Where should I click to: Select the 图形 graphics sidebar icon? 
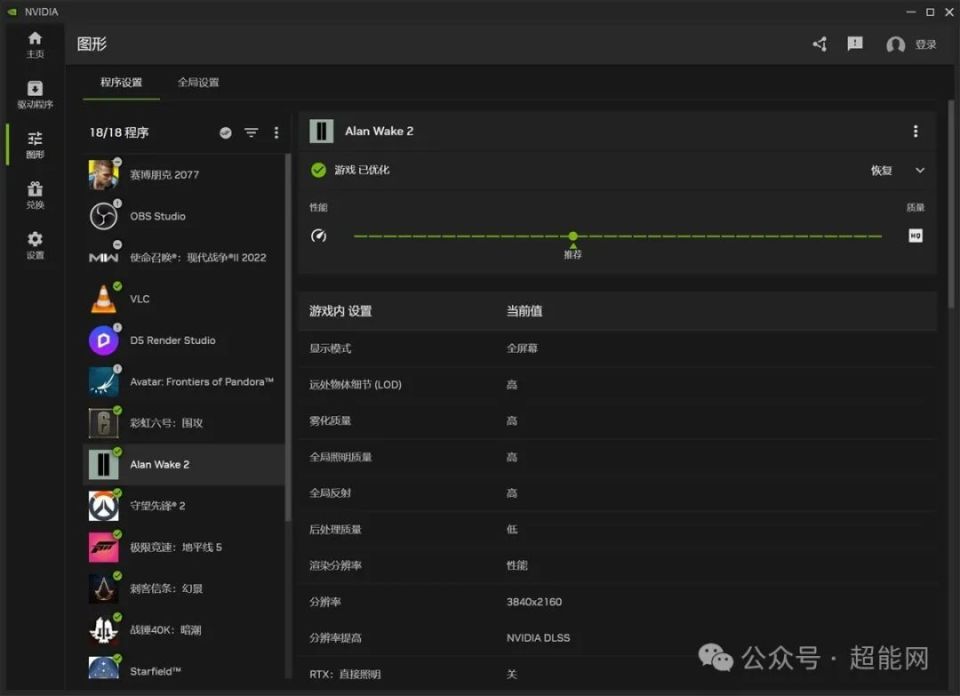click(35, 143)
